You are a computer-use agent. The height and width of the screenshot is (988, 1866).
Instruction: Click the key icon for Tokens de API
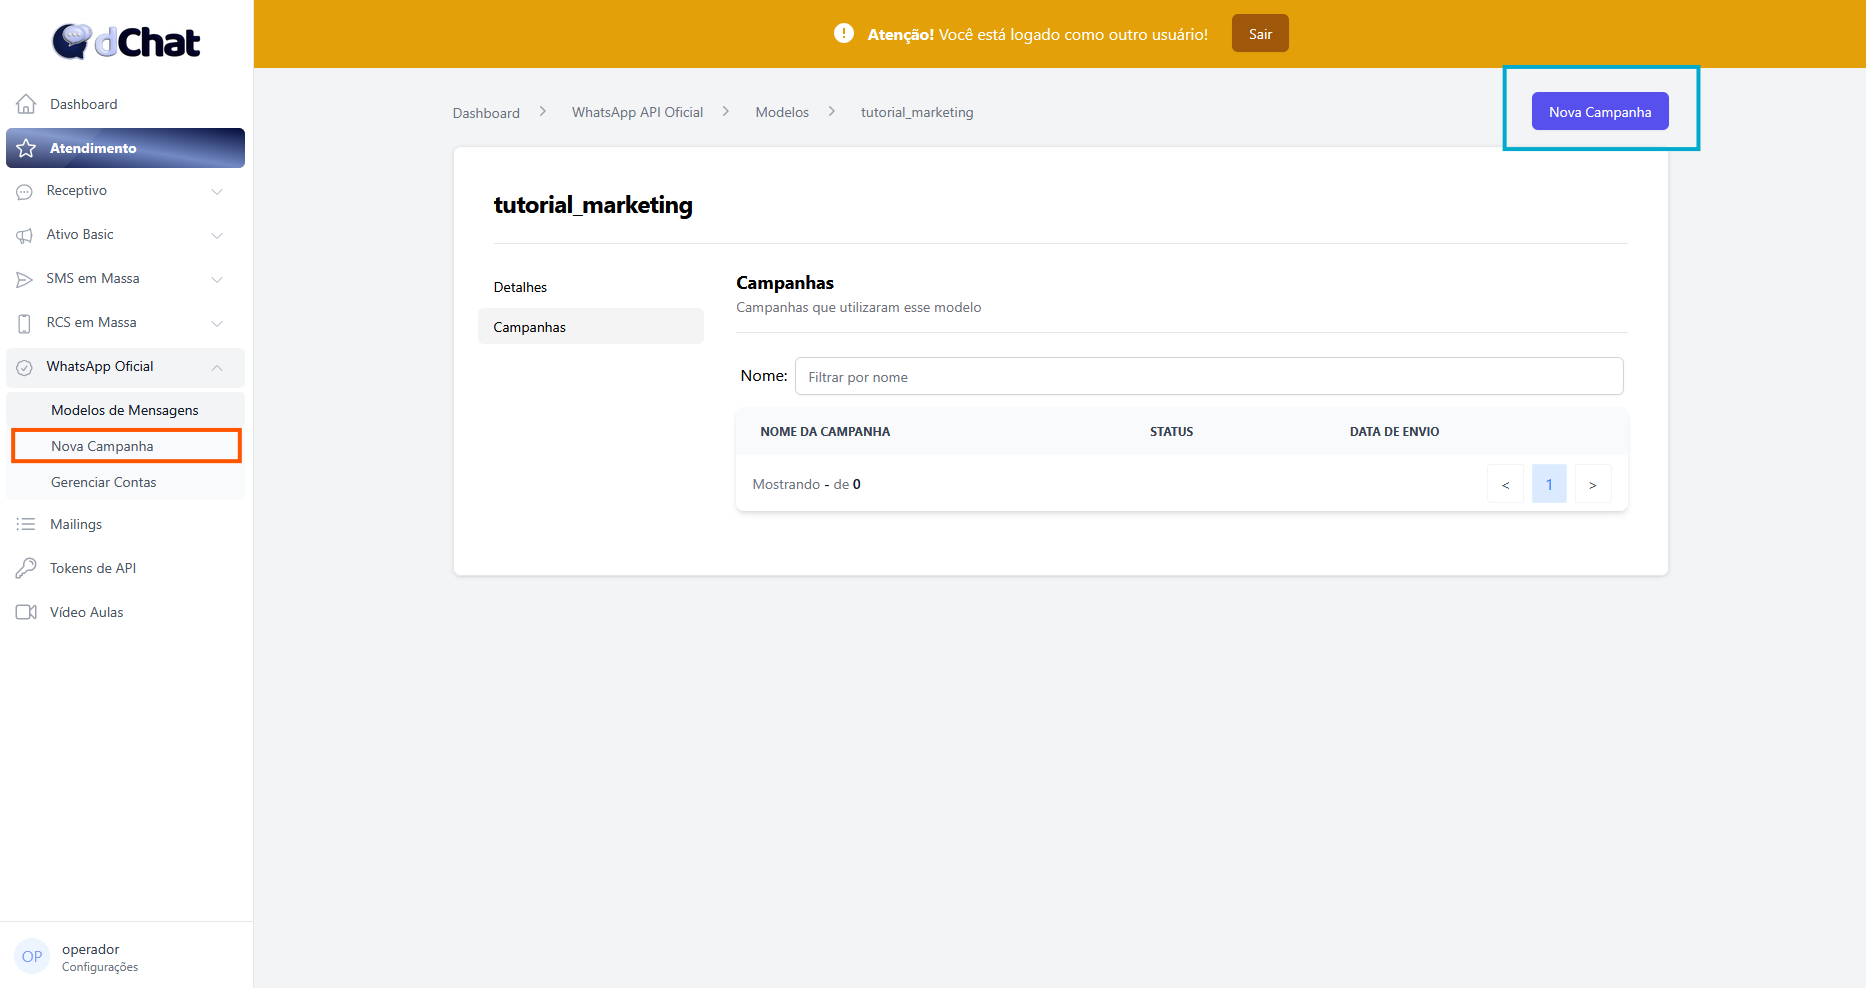point(26,568)
